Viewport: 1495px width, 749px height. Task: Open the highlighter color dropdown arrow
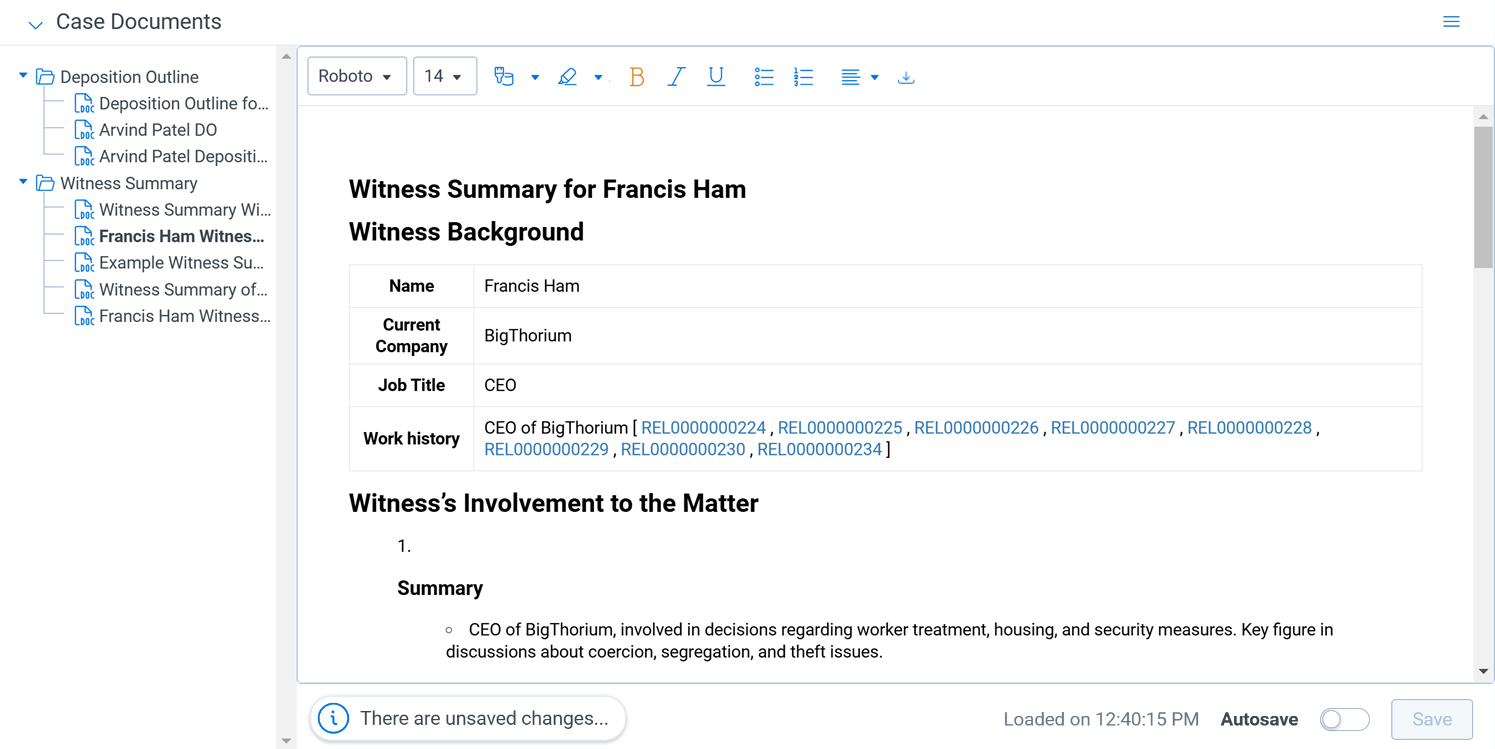tap(598, 77)
